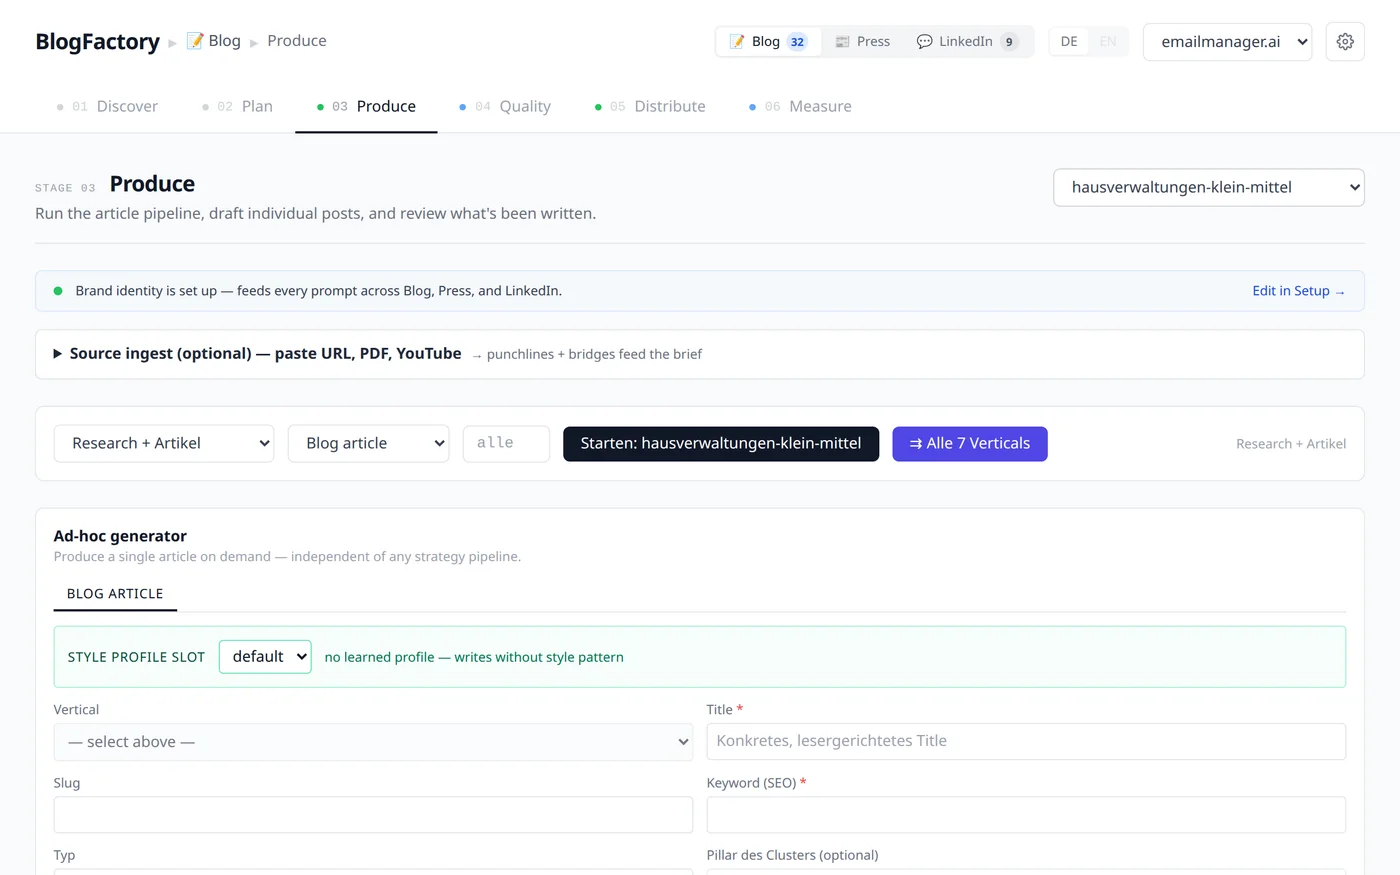Go to the 04 Quality stage tab
Image resolution: width=1400 pixels, height=875 pixels.
pyautogui.click(x=505, y=107)
